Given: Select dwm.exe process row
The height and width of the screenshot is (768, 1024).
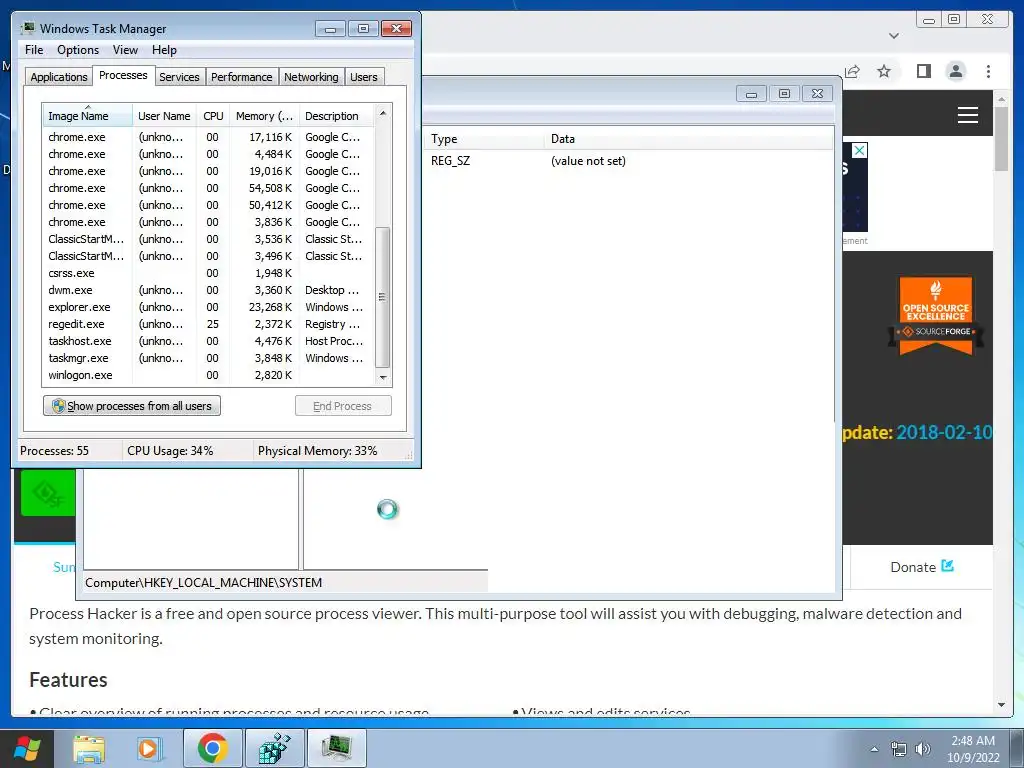Looking at the screenshot, I should pyautogui.click(x=208, y=290).
